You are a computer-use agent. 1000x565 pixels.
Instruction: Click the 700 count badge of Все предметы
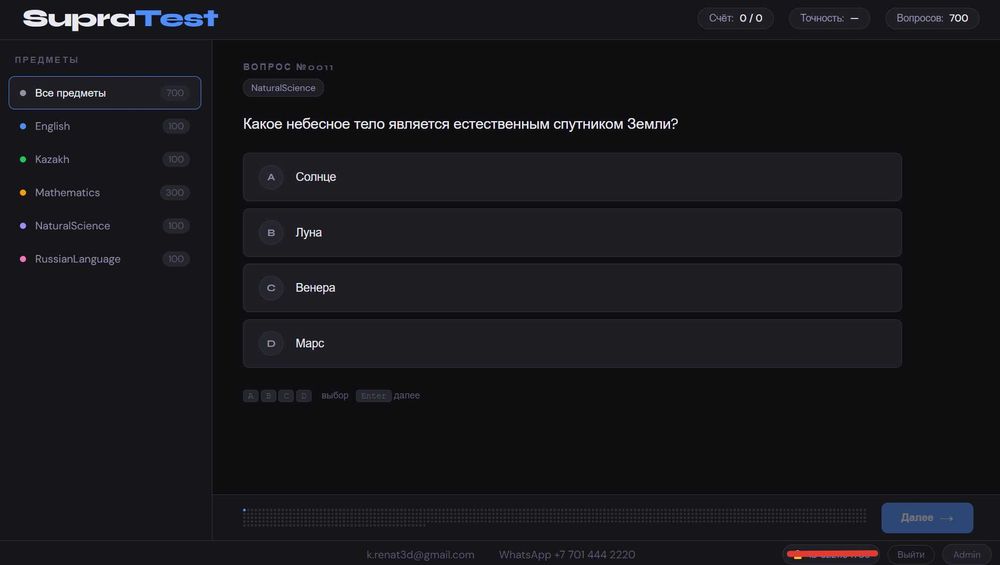tap(175, 93)
